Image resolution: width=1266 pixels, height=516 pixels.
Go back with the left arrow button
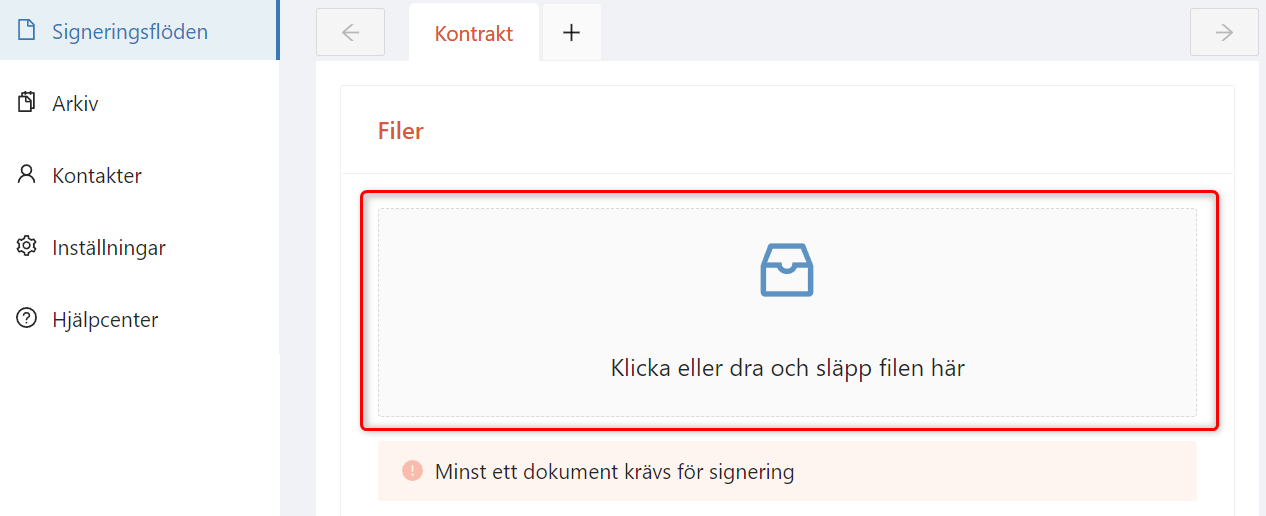click(x=350, y=32)
